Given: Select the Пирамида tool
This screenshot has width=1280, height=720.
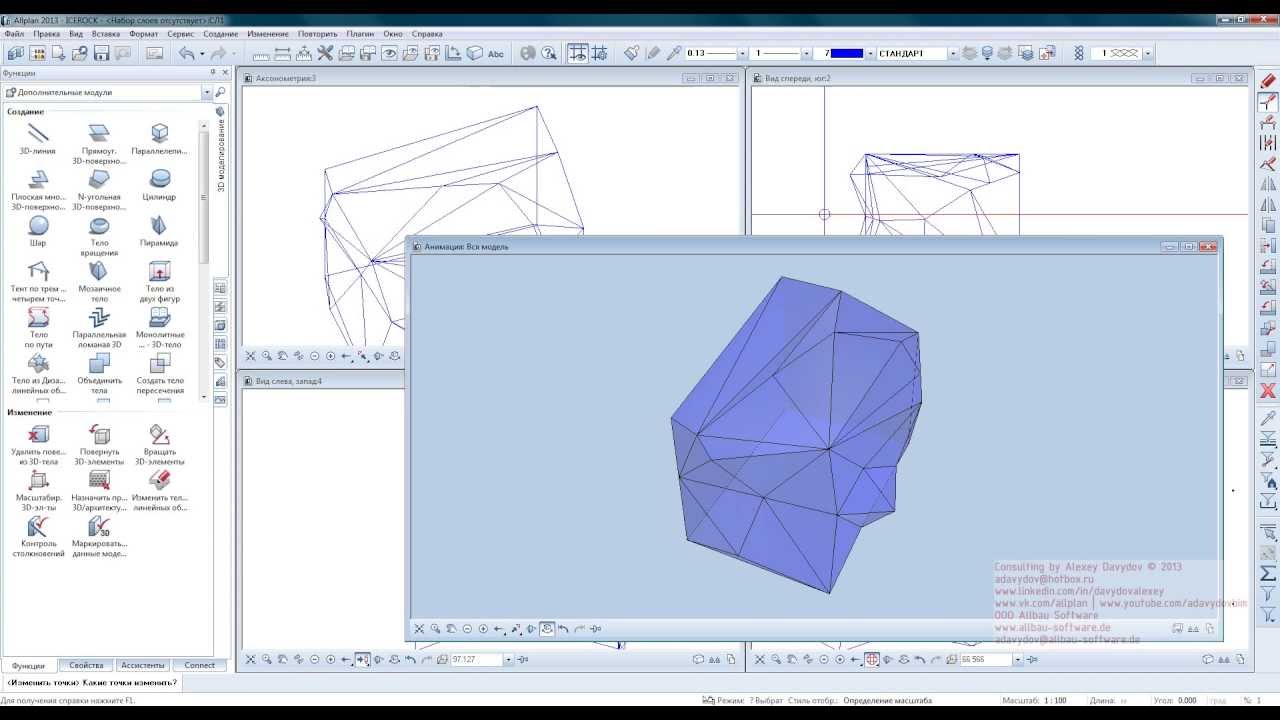Looking at the screenshot, I should point(159,230).
